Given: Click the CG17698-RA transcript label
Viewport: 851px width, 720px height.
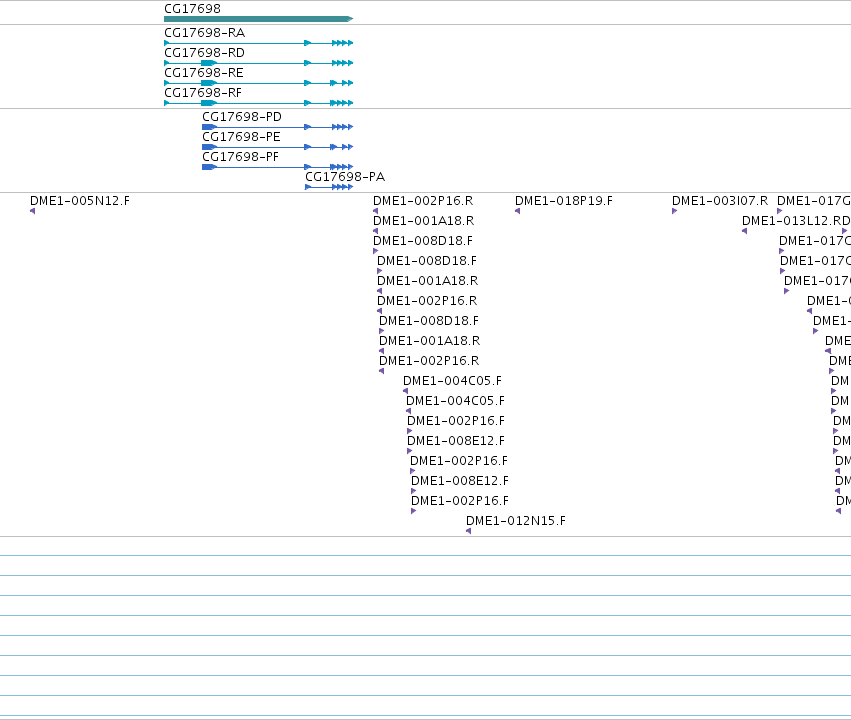Looking at the screenshot, I should 205,33.
